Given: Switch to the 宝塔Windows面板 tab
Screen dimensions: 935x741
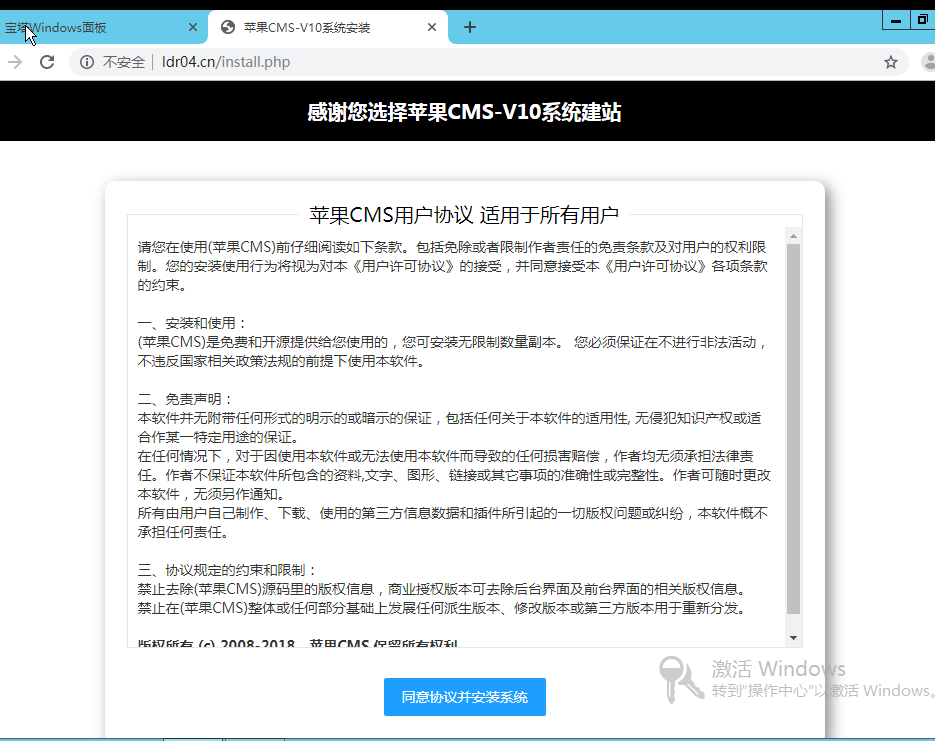Looking at the screenshot, I should [101, 27].
